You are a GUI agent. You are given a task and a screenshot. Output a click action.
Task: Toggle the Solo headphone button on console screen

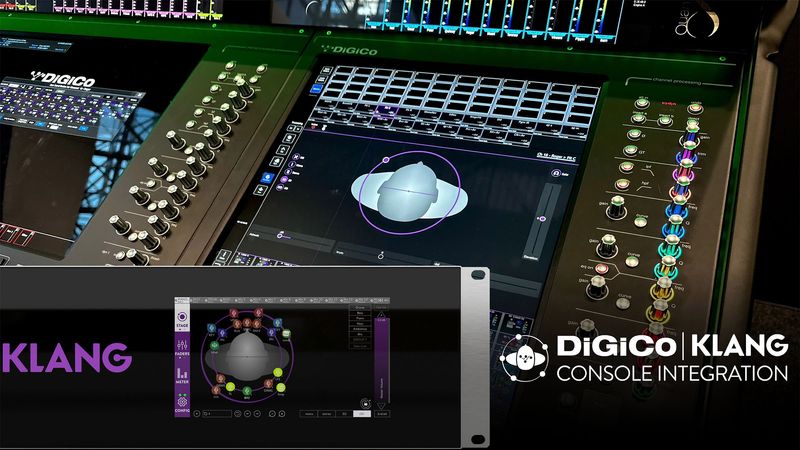tap(556, 173)
